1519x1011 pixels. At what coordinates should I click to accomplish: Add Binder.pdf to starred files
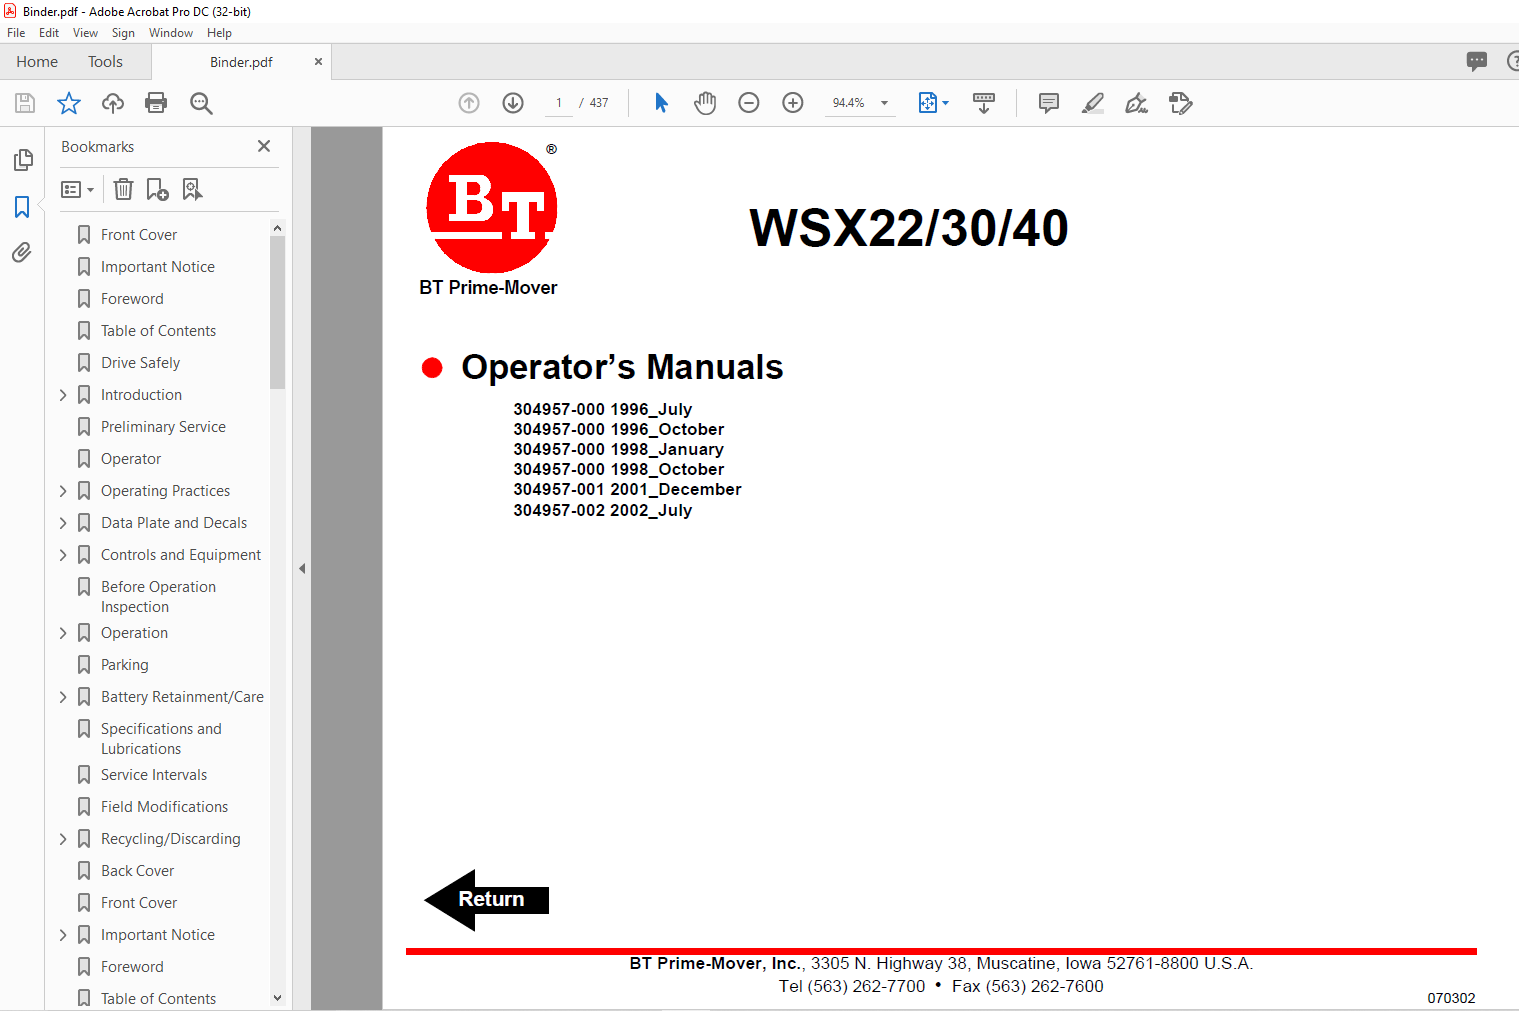[69, 103]
